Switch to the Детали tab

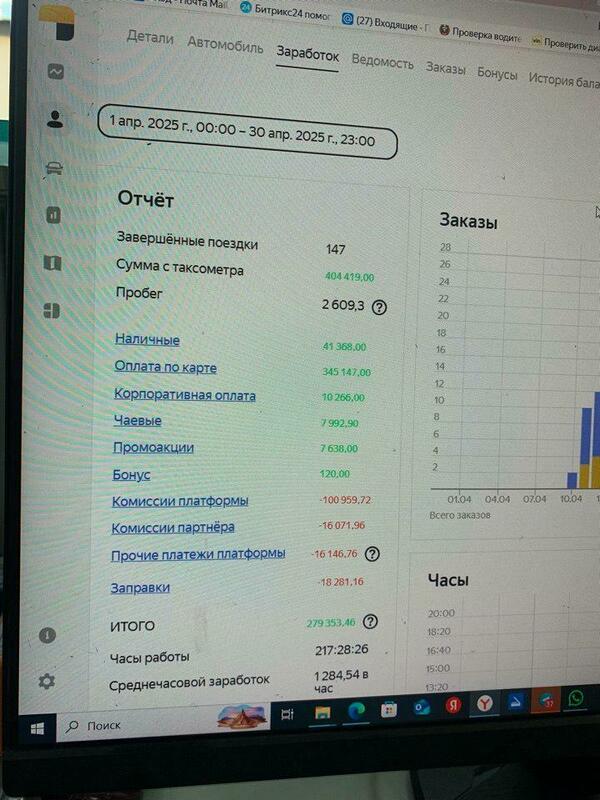tap(150, 39)
